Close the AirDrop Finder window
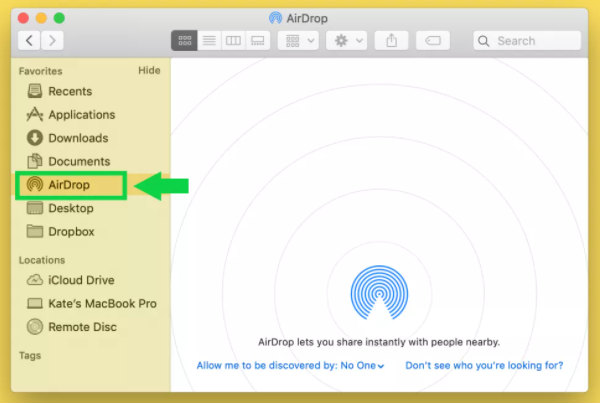600x404 pixels. 23,18
